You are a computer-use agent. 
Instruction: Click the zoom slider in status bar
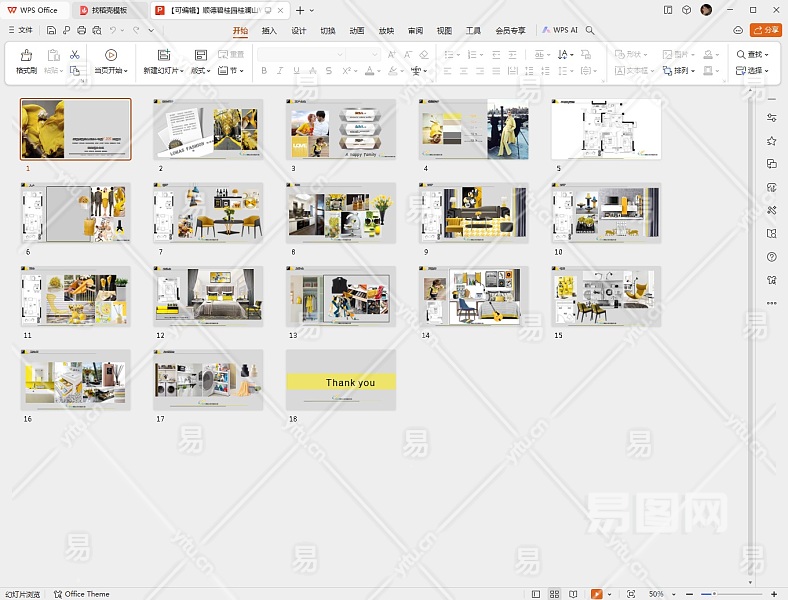713,594
